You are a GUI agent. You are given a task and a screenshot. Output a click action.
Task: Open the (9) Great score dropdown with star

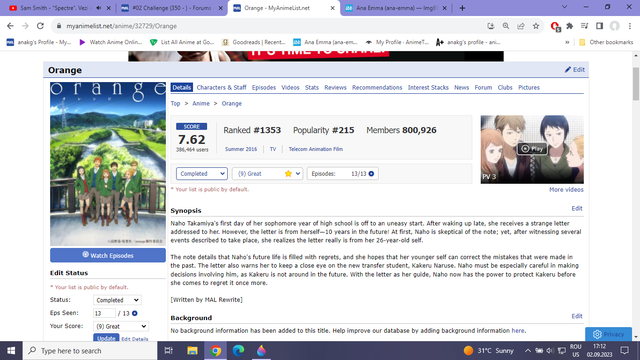[x=268, y=173]
